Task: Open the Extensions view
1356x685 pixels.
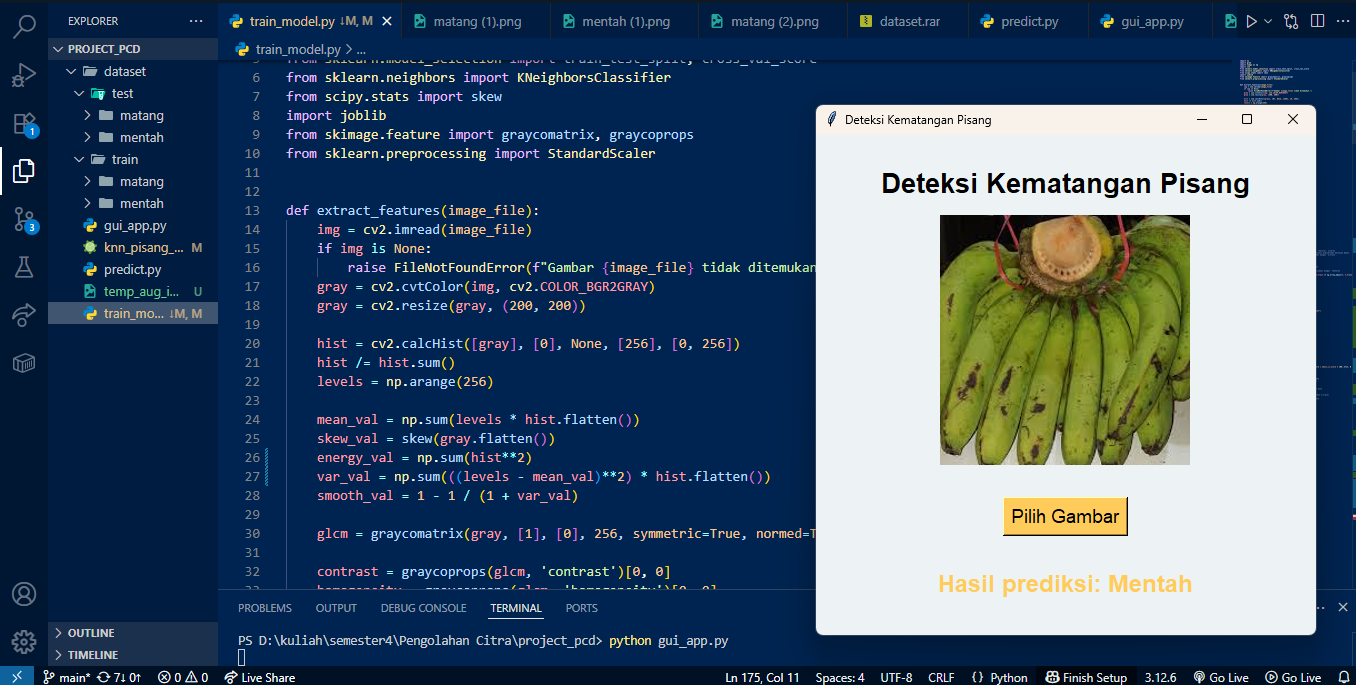Action: [24, 124]
